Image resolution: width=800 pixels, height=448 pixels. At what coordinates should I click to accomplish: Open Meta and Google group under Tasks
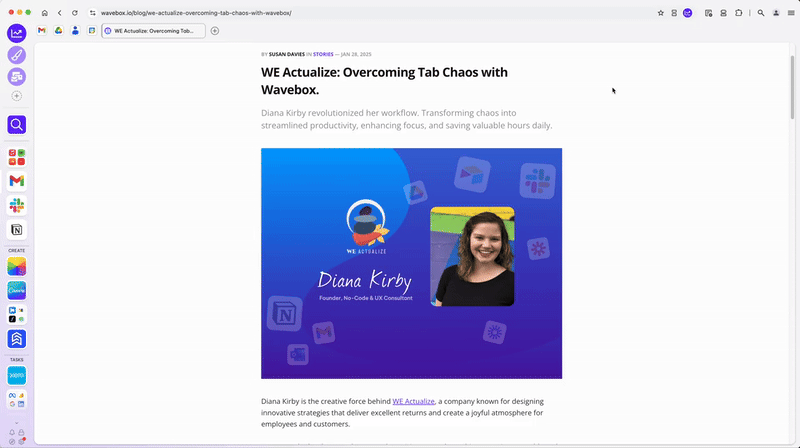click(17, 400)
